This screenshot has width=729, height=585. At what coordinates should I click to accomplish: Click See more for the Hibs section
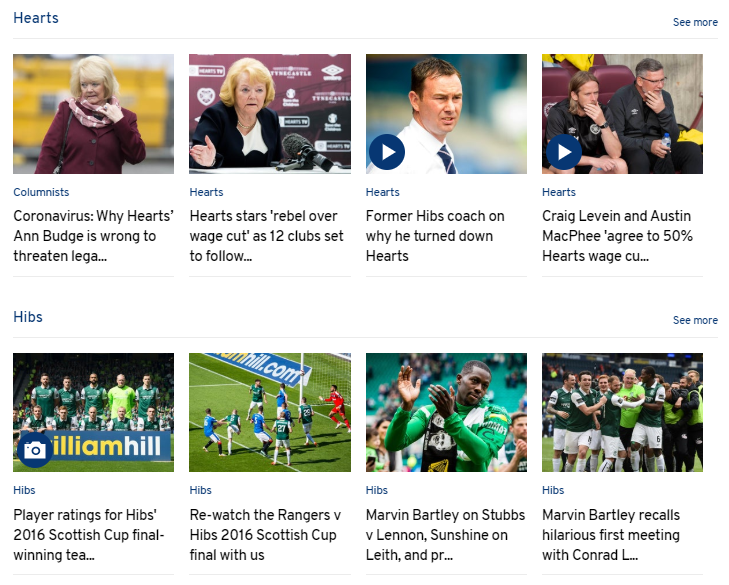click(695, 320)
